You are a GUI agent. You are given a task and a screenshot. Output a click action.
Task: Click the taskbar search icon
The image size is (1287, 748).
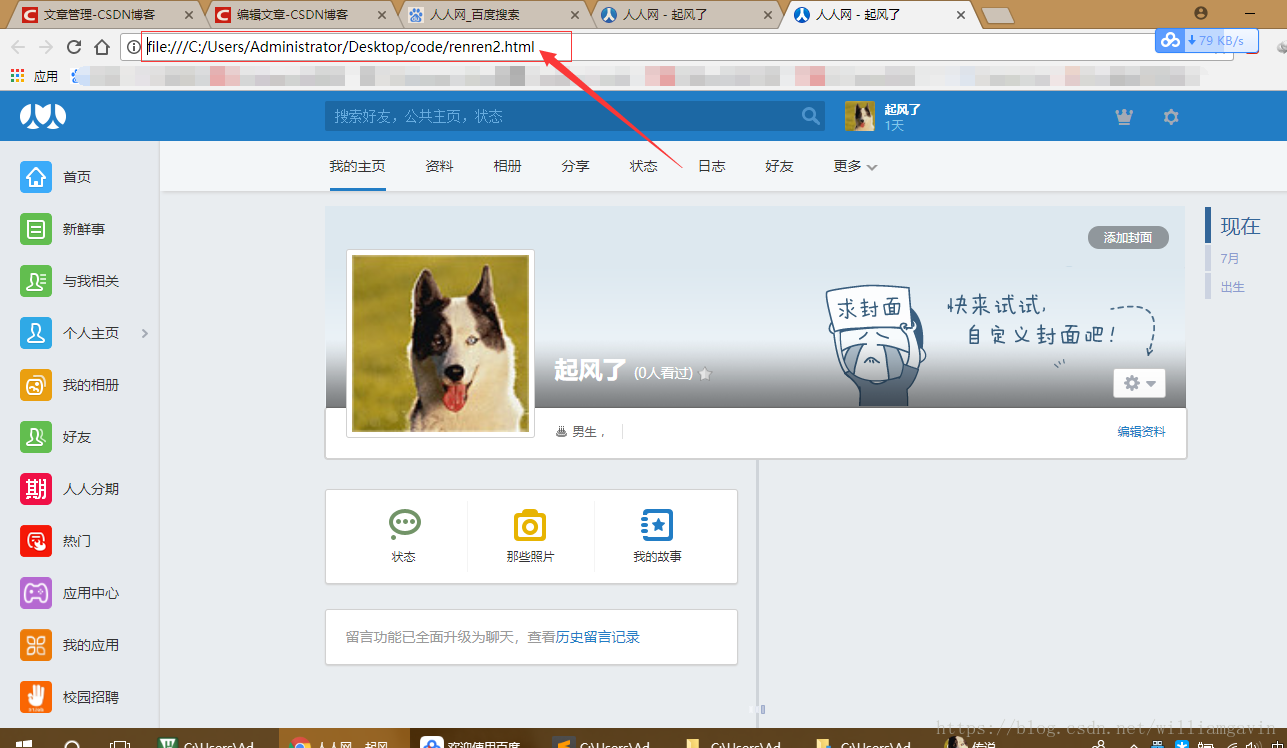pyautogui.click(x=72, y=743)
